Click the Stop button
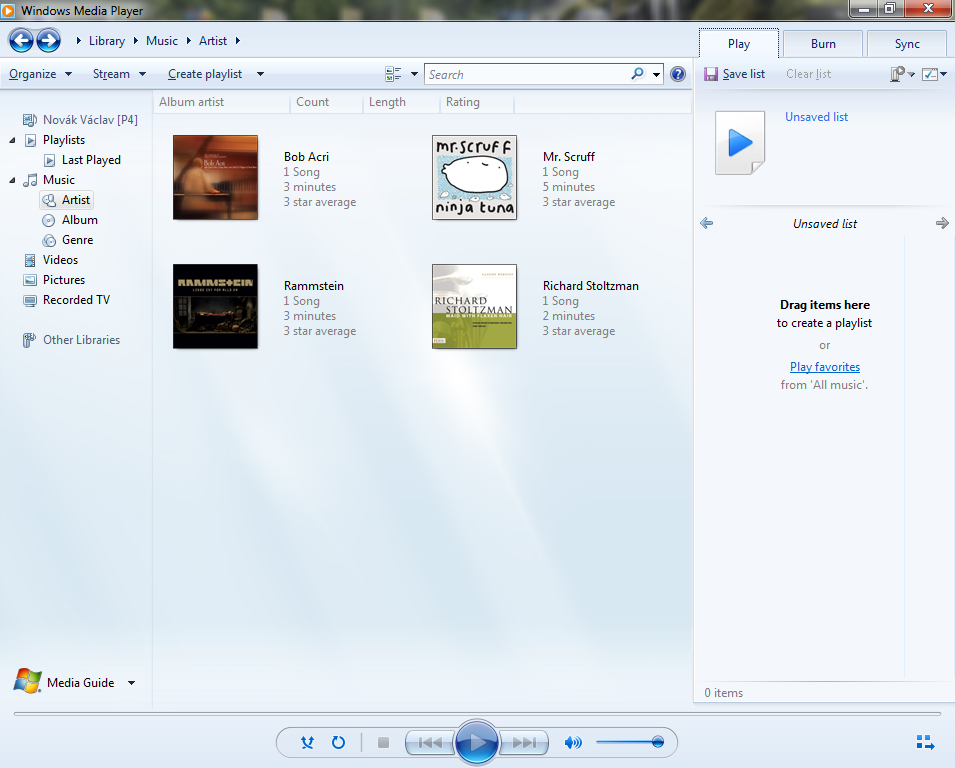 (383, 742)
